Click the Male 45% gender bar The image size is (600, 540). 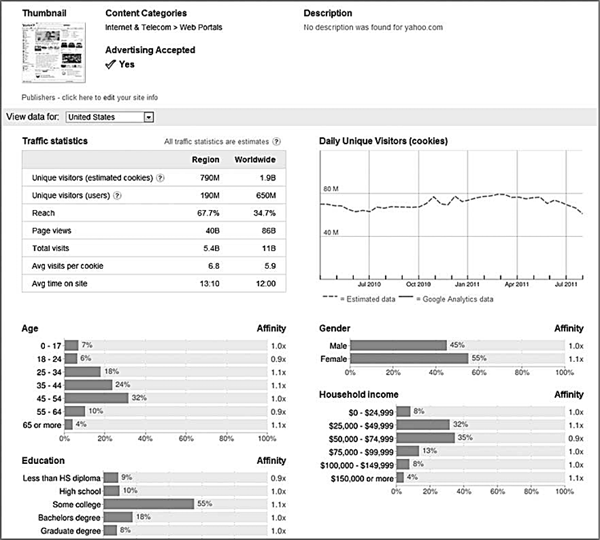pyautogui.click(x=399, y=345)
